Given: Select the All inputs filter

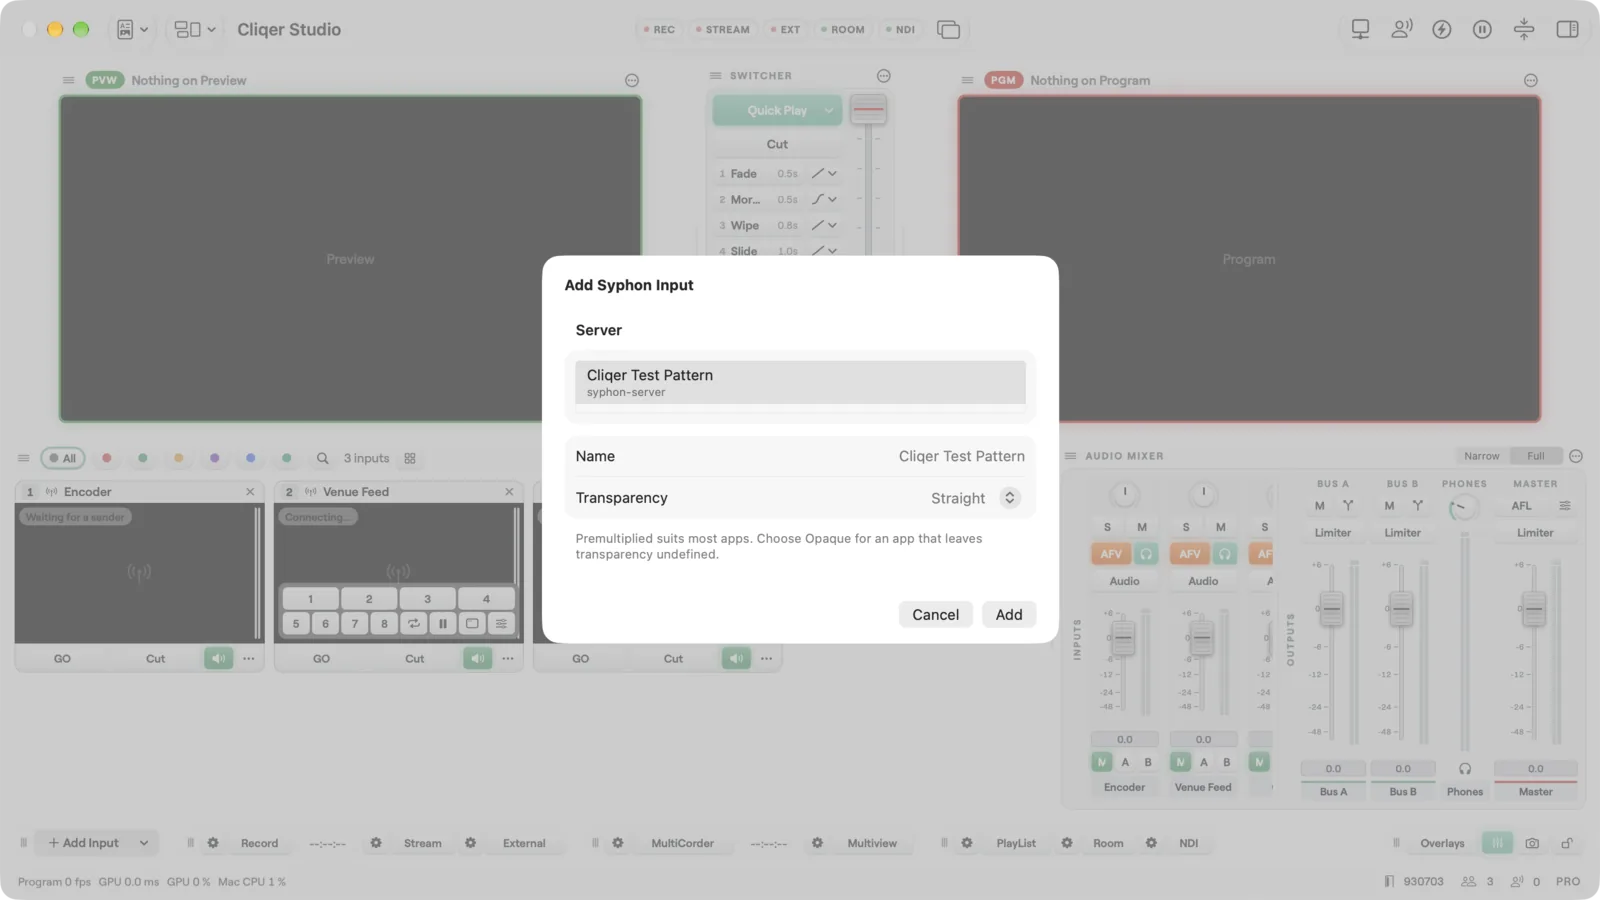Looking at the screenshot, I should (x=63, y=458).
